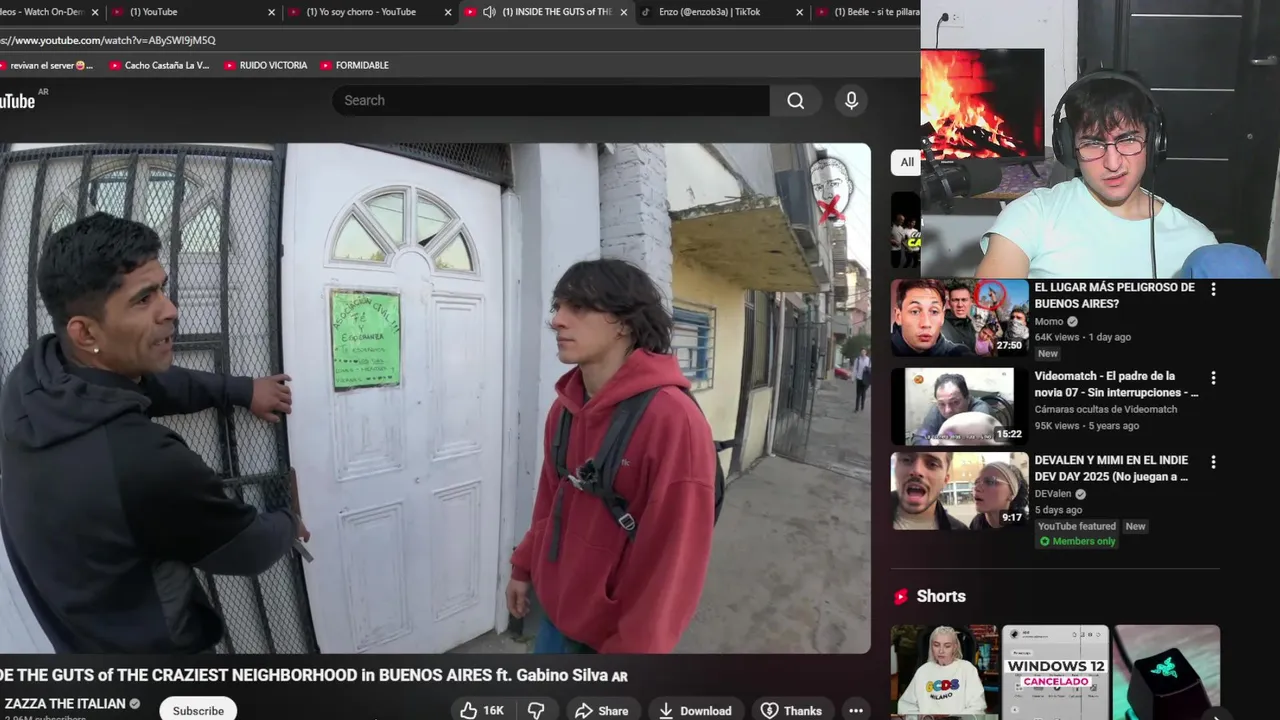Click the dislike thumbs down icon
The image size is (1280, 720).
[x=536, y=710]
